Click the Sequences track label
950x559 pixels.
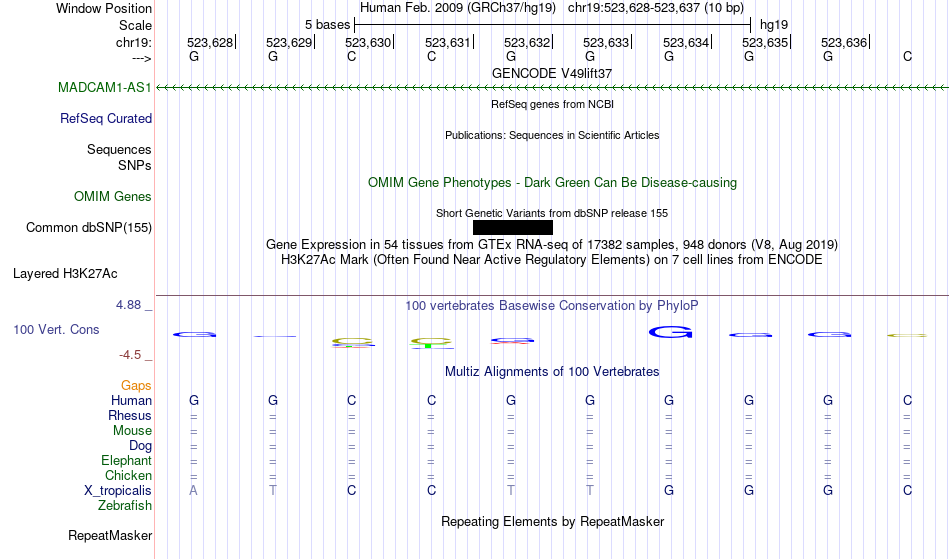(119, 149)
